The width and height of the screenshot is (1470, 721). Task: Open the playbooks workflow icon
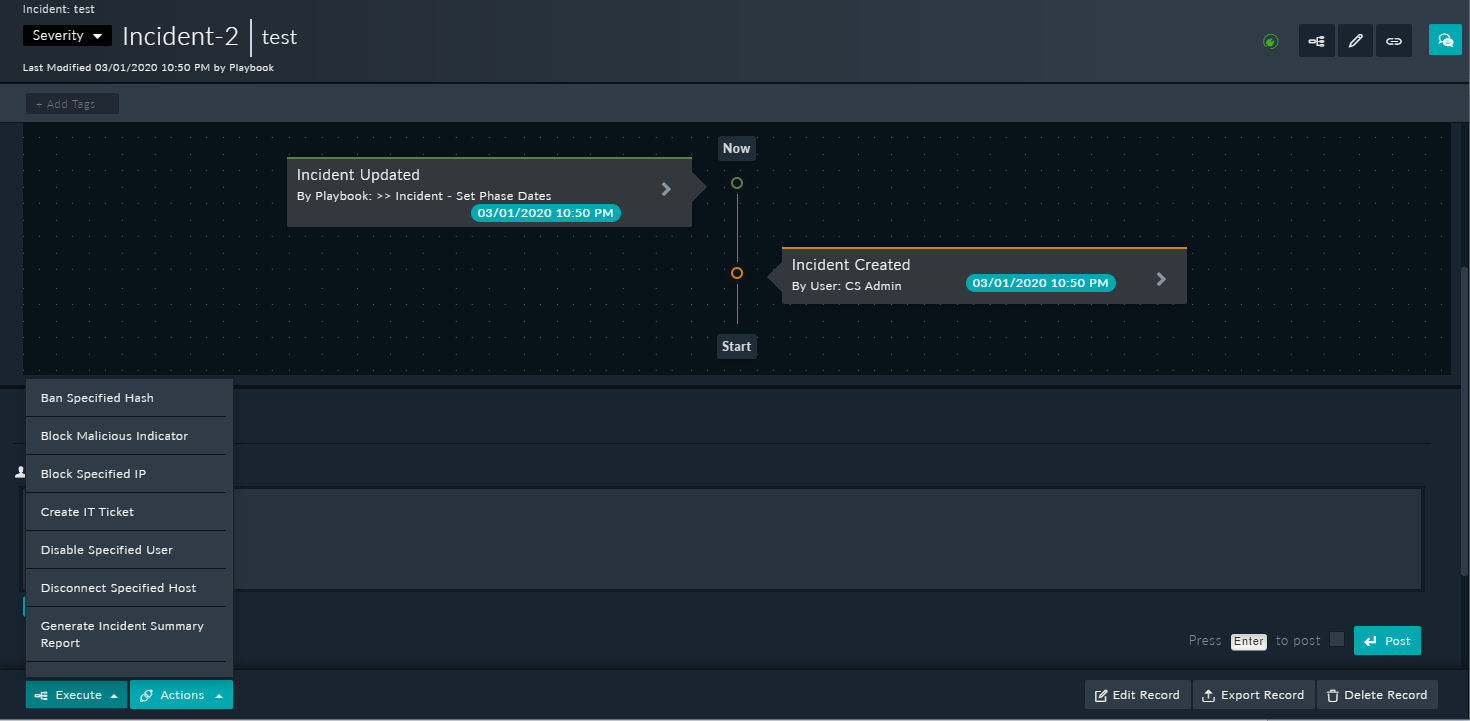pos(1316,40)
